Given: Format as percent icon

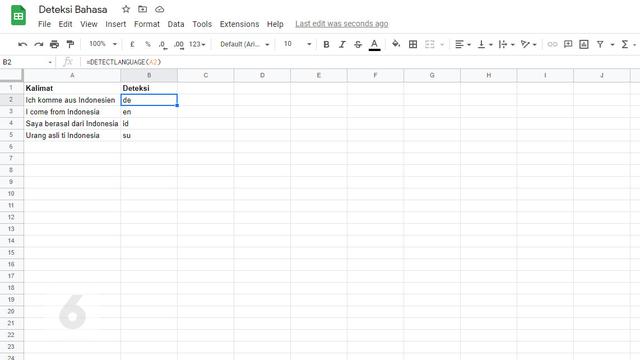Looking at the screenshot, I should coord(148,44).
